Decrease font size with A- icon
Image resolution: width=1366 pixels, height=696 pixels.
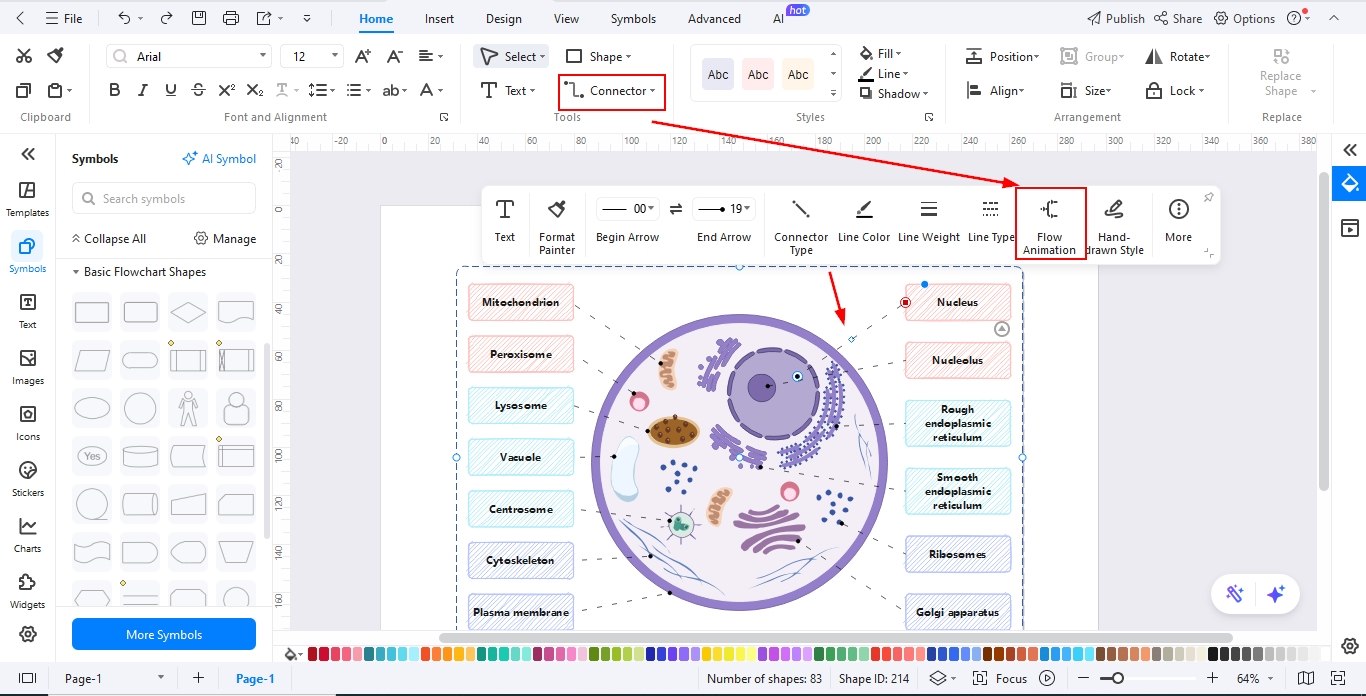(395, 56)
